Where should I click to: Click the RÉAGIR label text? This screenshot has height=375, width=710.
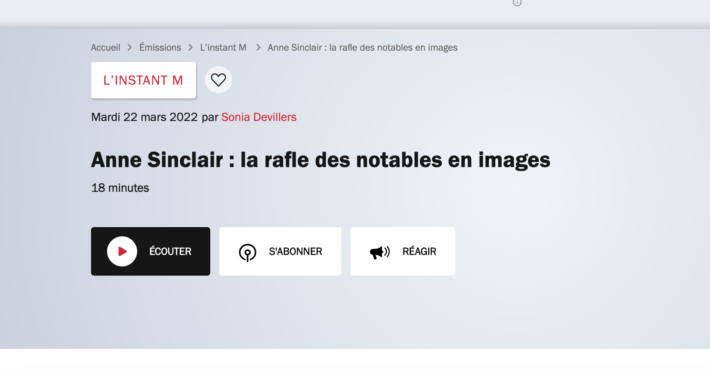click(x=419, y=251)
